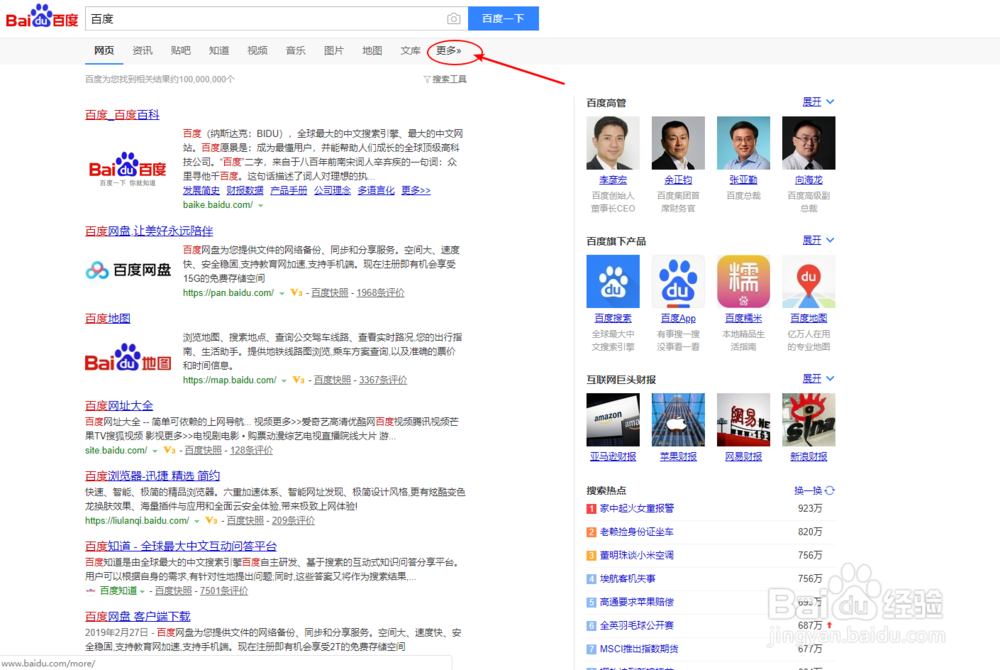Click 李彦宏 portrait photo
The width and height of the screenshot is (1000, 670).
[613, 143]
